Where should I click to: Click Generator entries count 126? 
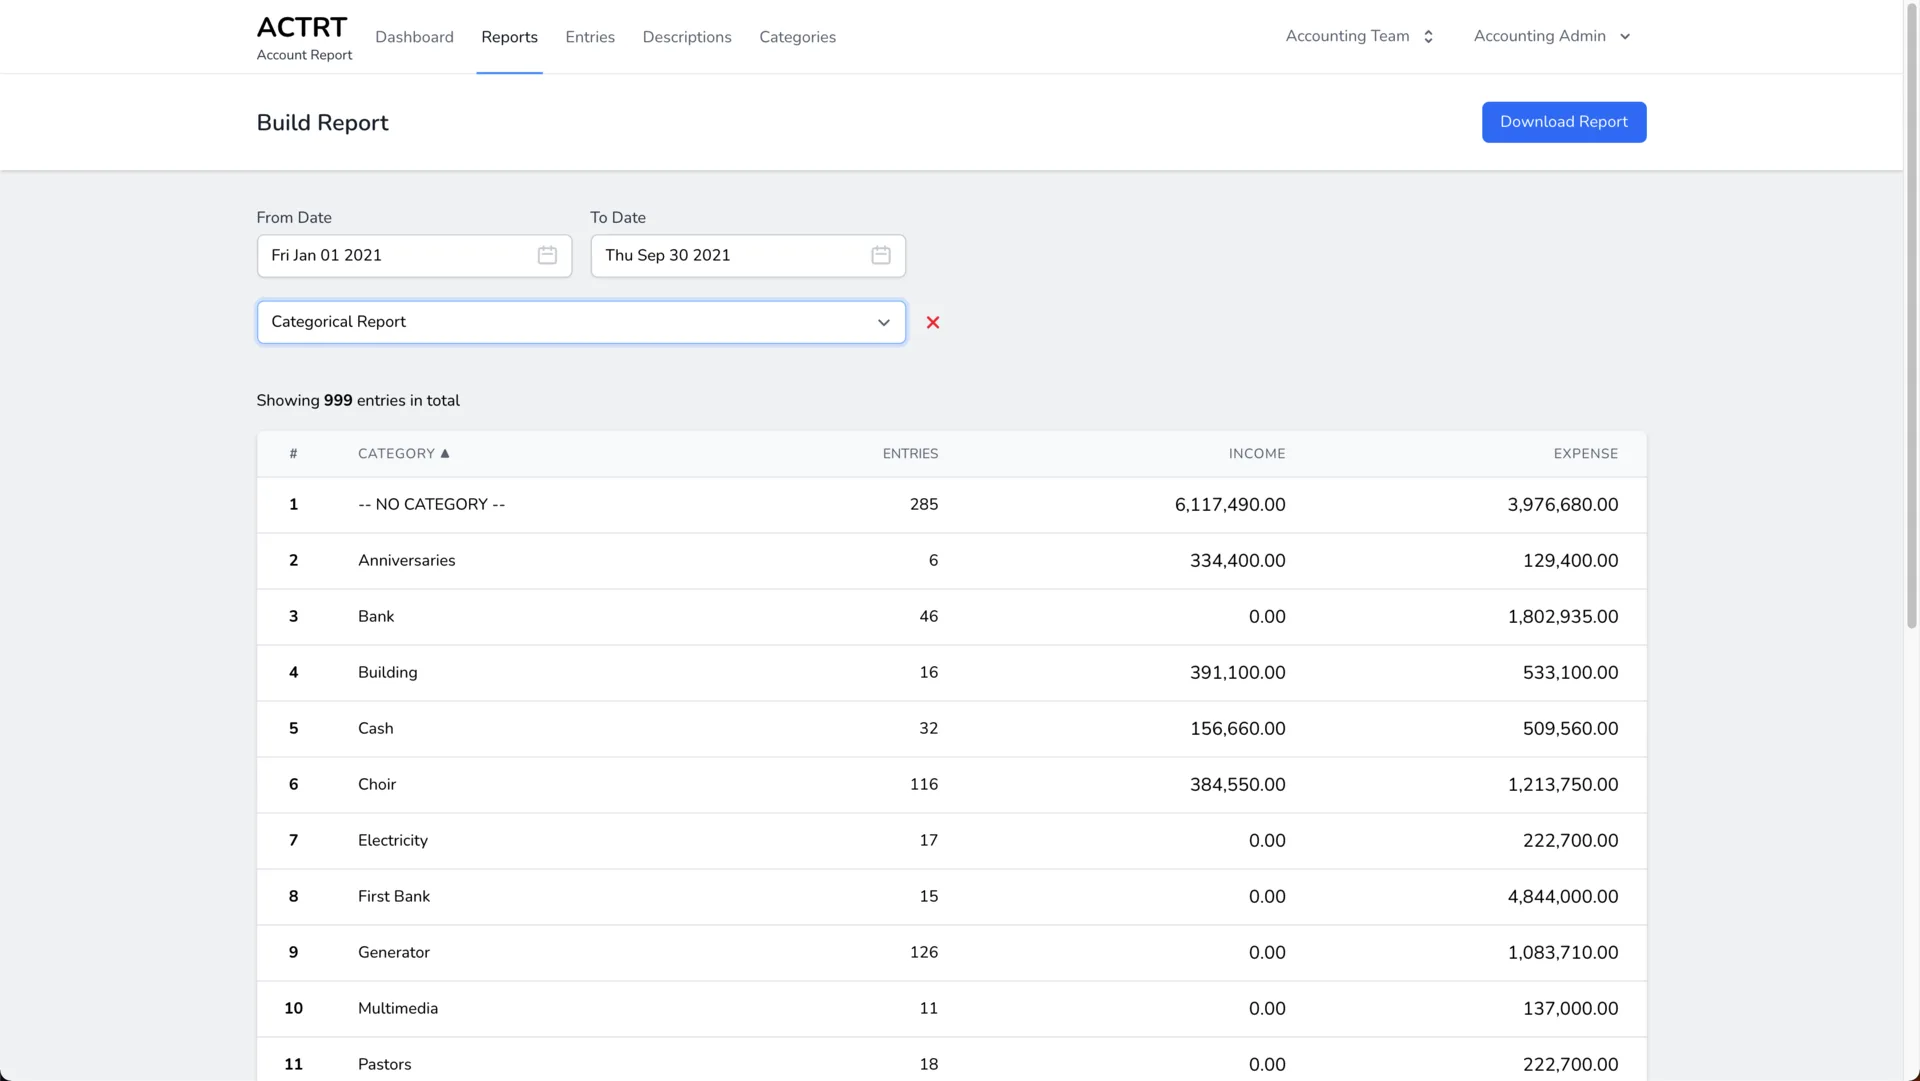pyautogui.click(x=924, y=953)
